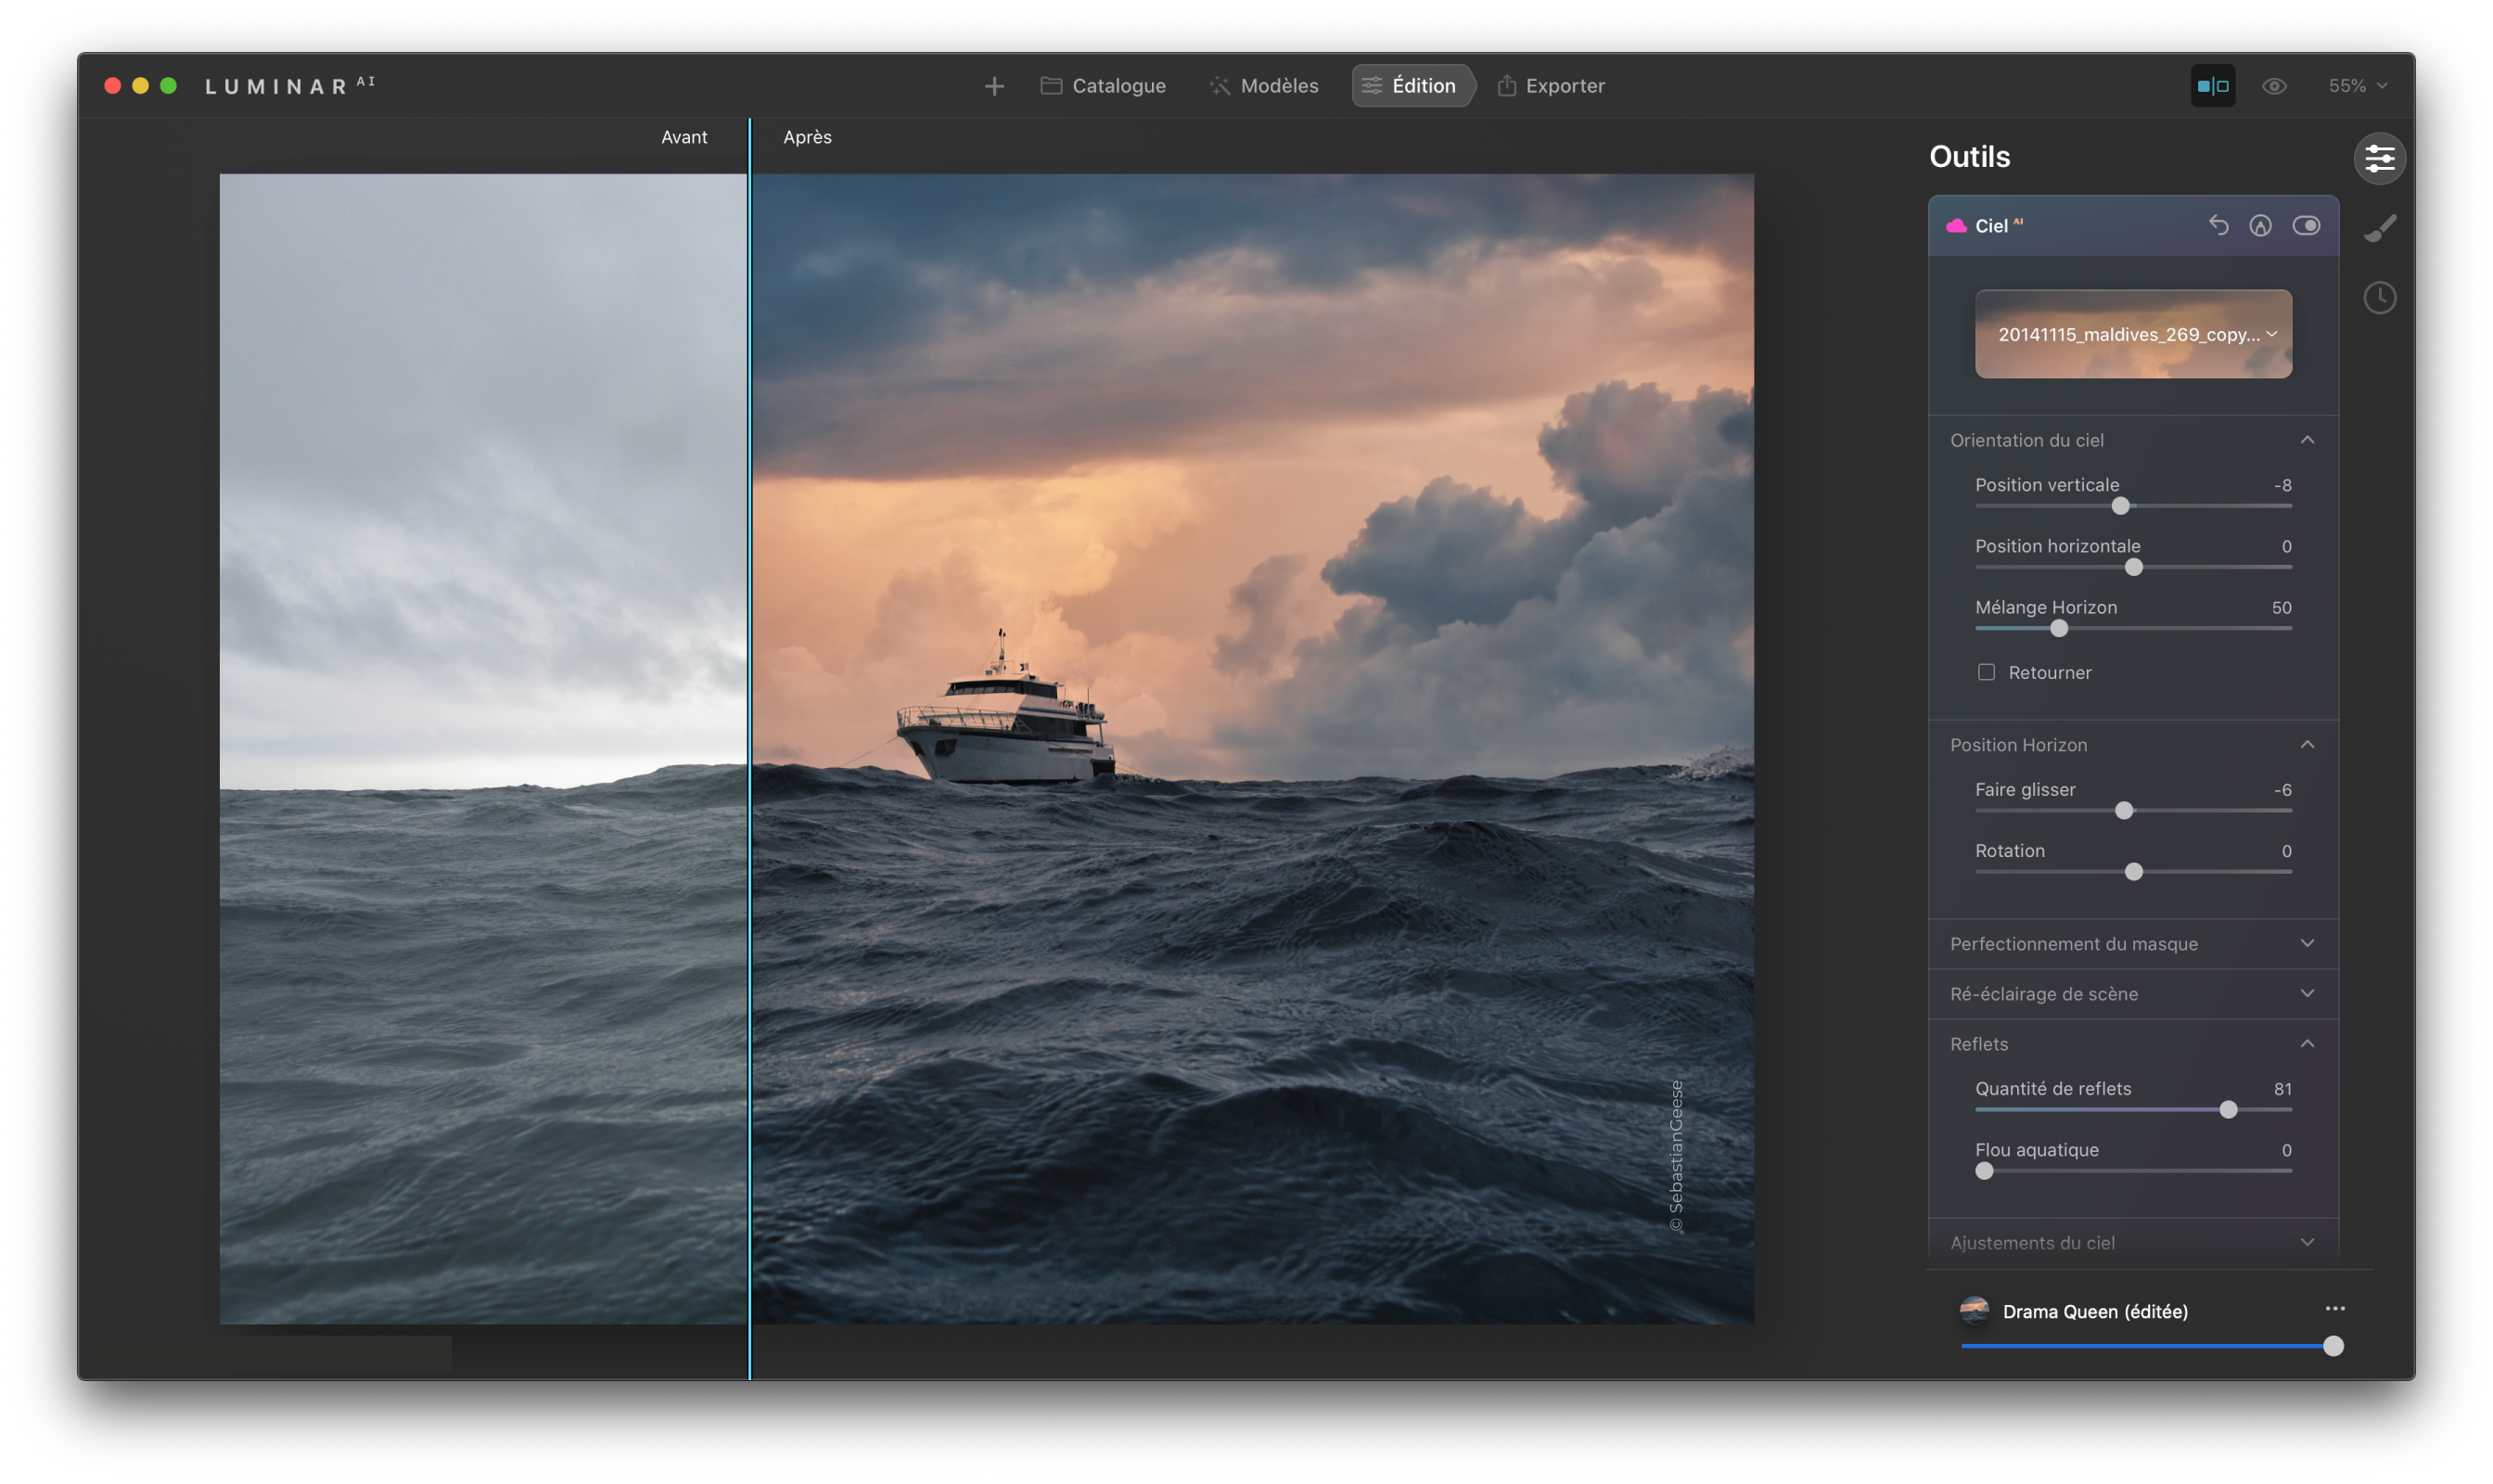Switch to the Modèles tab
The width and height of the screenshot is (2493, 1484).
point(1264,86)
